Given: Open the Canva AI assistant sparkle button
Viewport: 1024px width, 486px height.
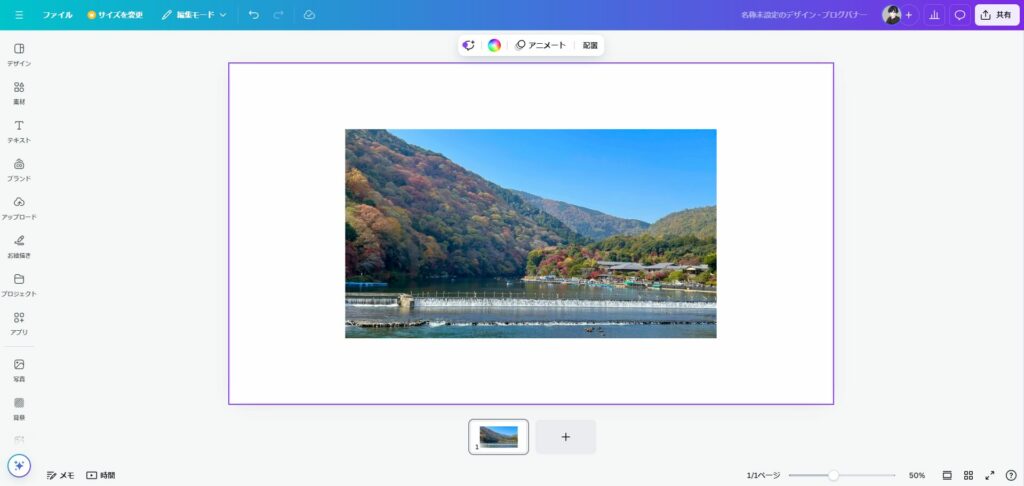Looking at the screenshot, I should [x=18, y=466].
